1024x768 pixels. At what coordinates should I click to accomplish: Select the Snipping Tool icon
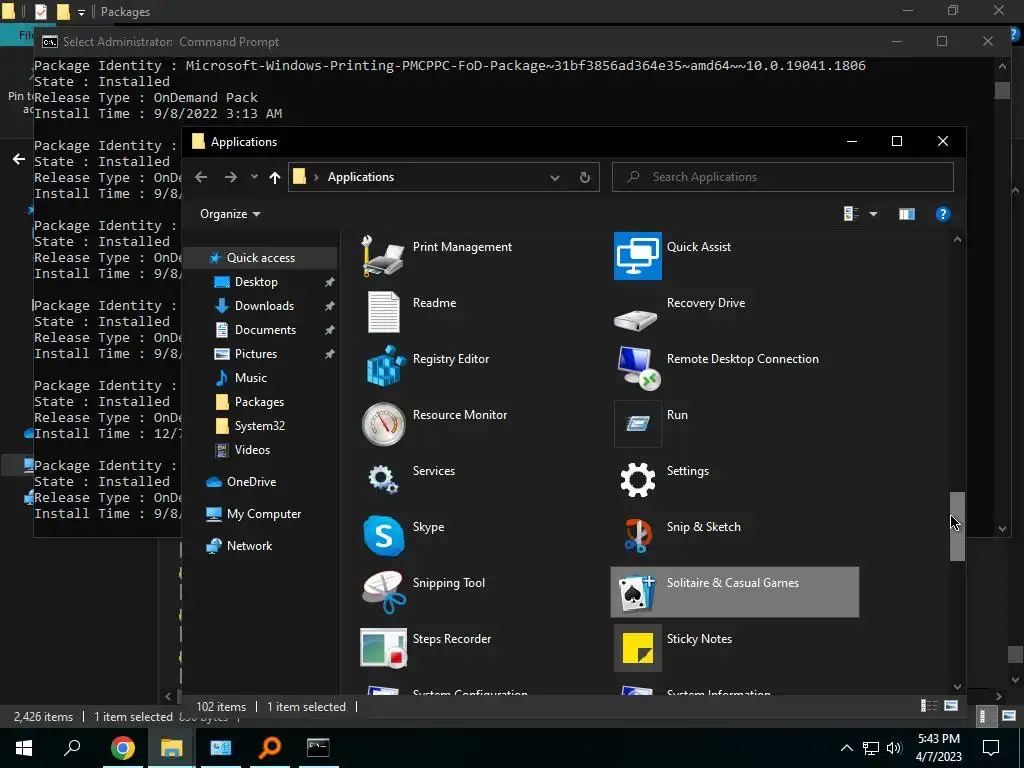pos(383,592)
